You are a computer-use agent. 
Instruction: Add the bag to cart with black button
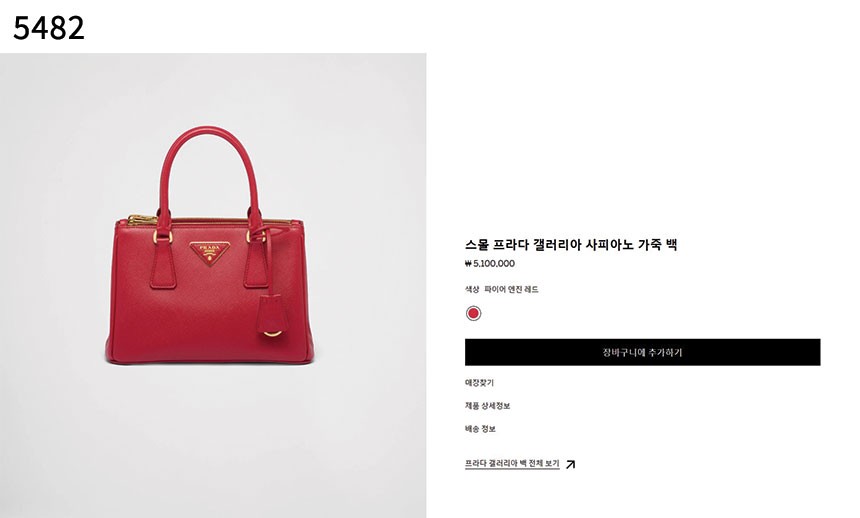click(x=642, y=352)
